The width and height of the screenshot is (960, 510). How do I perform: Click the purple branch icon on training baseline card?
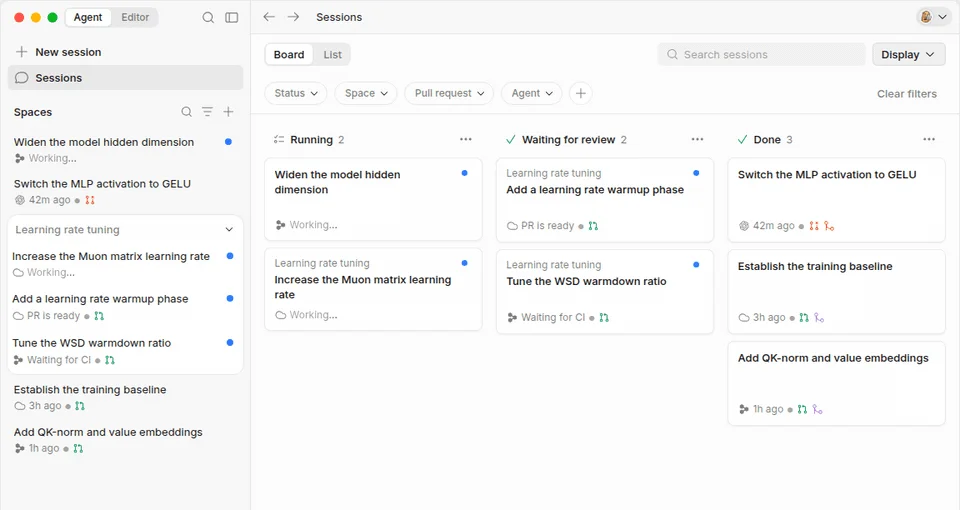pyautogui.click(x=819, y=317)
